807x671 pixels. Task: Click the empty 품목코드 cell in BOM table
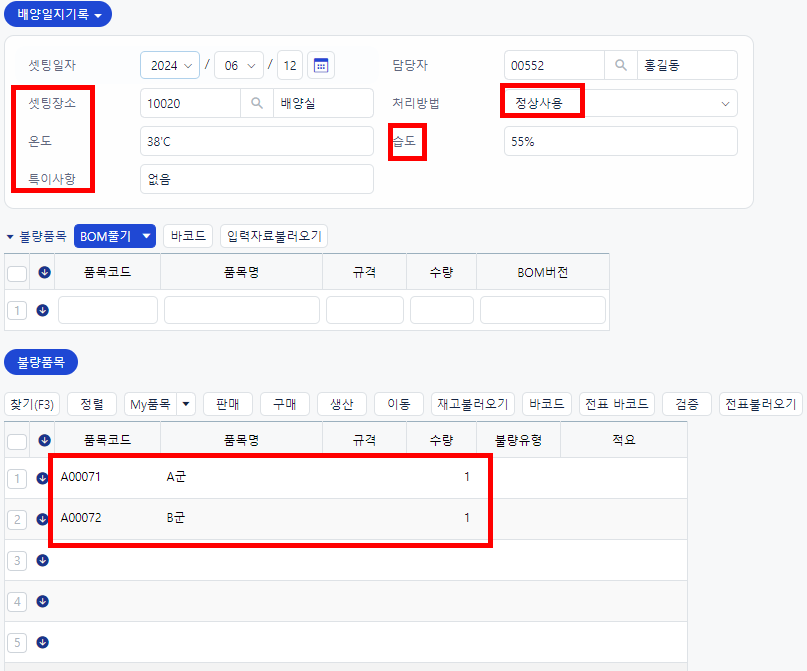(108, 310)
